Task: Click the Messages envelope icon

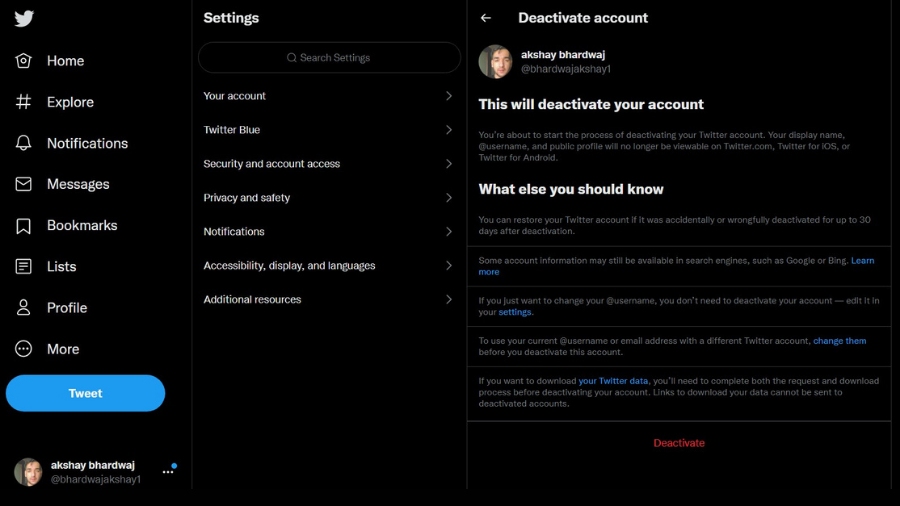Action: (x=24, y=184)
